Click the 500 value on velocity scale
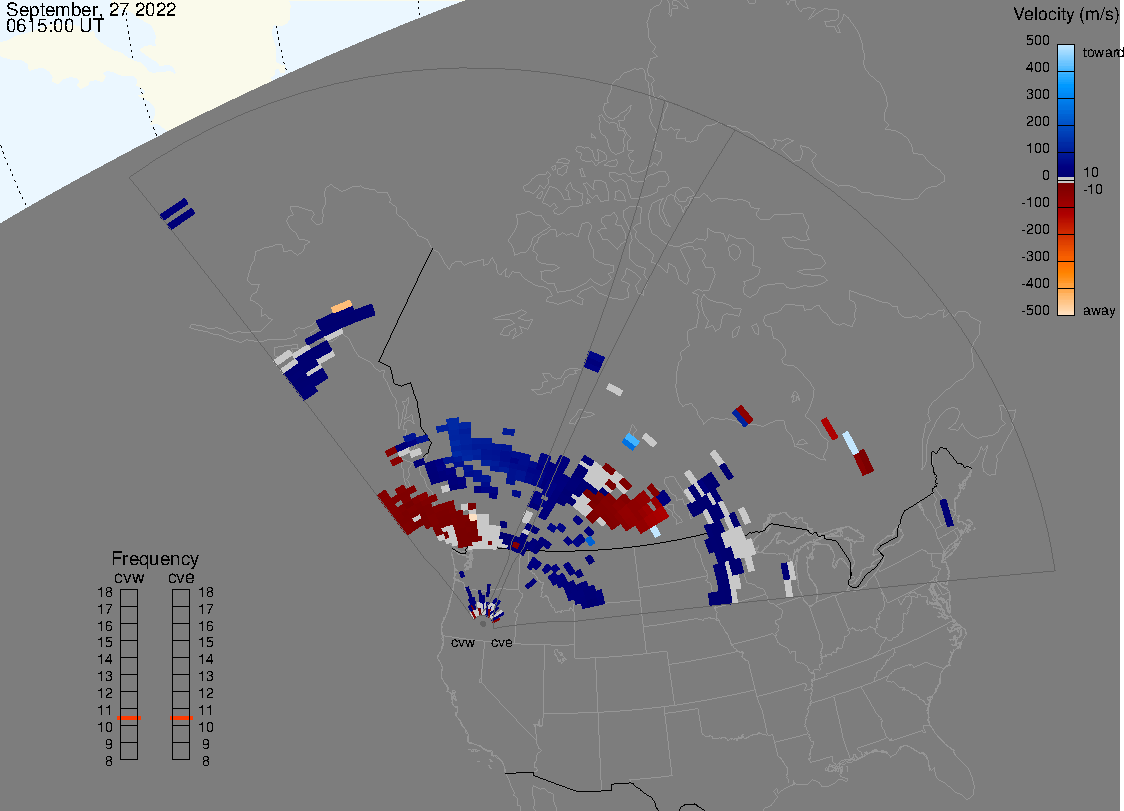1124x811 pixels. (x=1037, y=40)
